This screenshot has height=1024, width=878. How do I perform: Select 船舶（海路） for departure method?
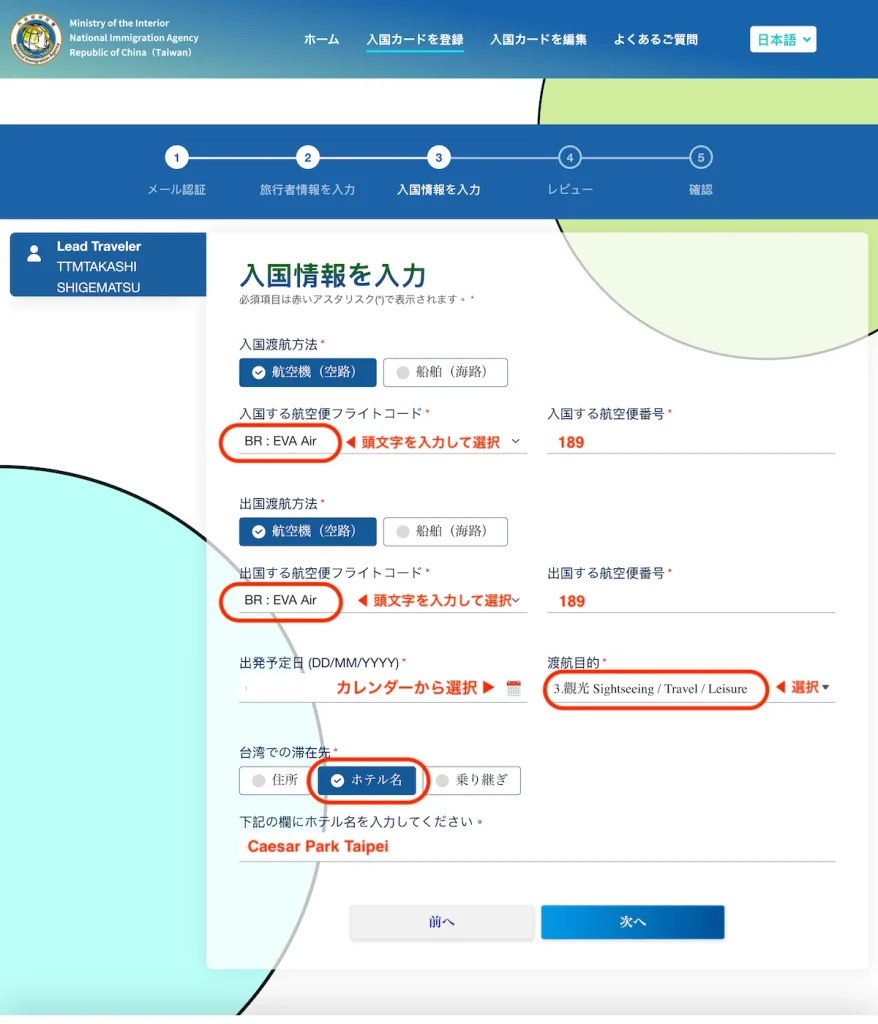[x=445, y=531]
